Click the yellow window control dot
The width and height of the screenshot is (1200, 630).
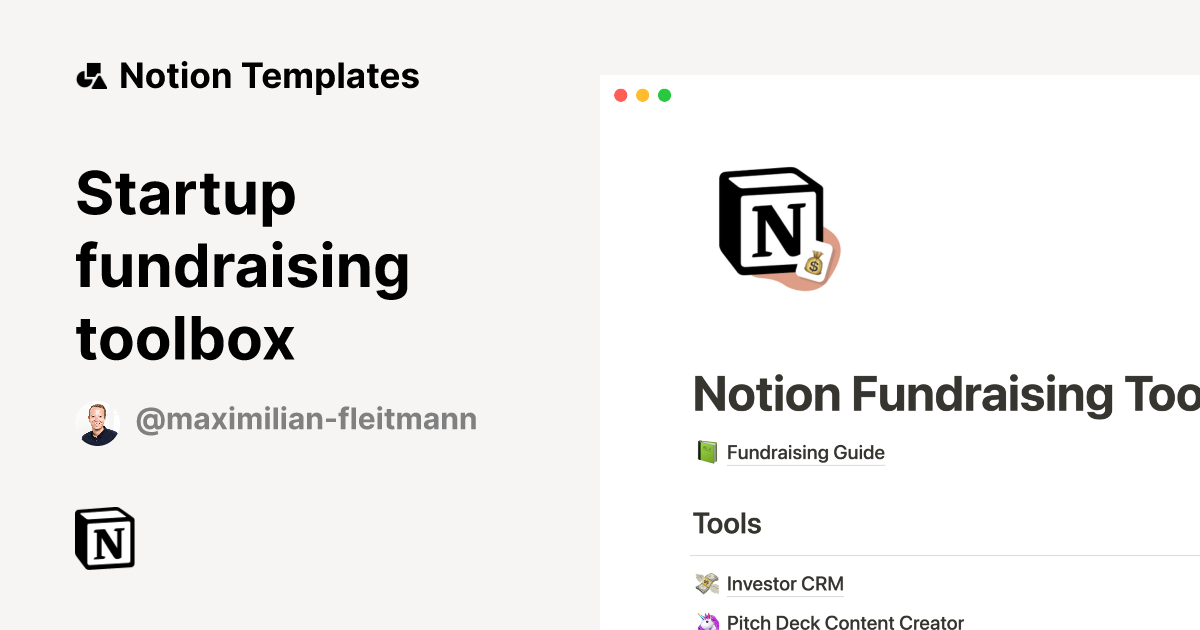click(x=642, y=94)
